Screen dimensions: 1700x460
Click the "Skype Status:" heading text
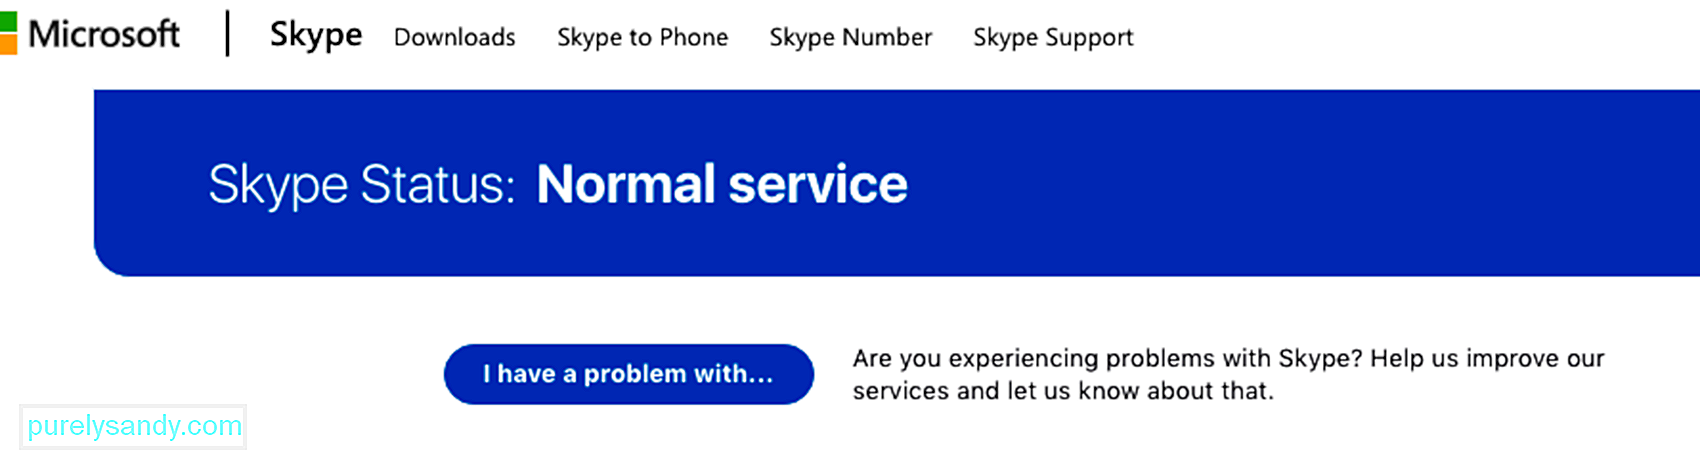362,185
